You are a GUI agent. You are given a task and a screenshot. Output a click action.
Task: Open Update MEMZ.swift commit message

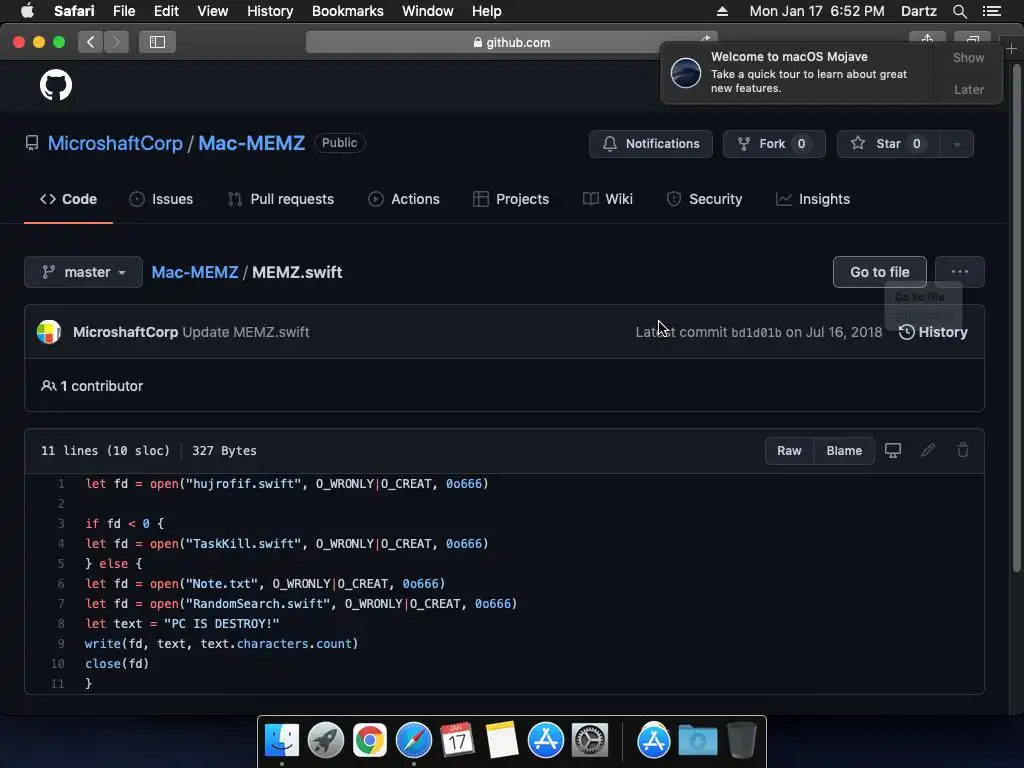point(246,332)
